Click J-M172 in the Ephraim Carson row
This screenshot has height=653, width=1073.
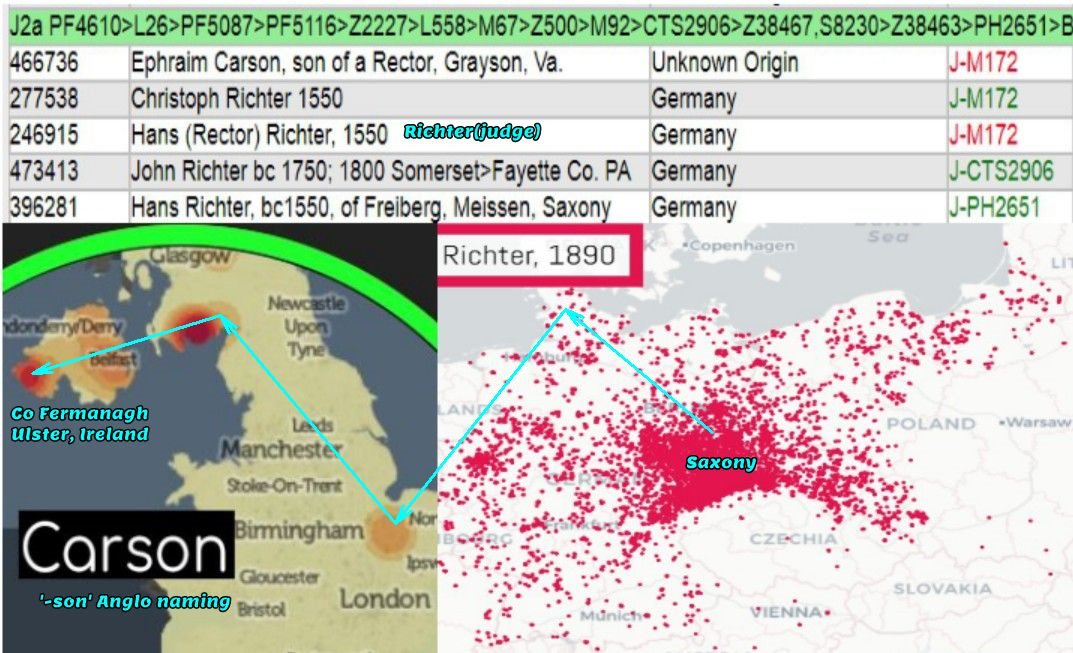[983, 63]
